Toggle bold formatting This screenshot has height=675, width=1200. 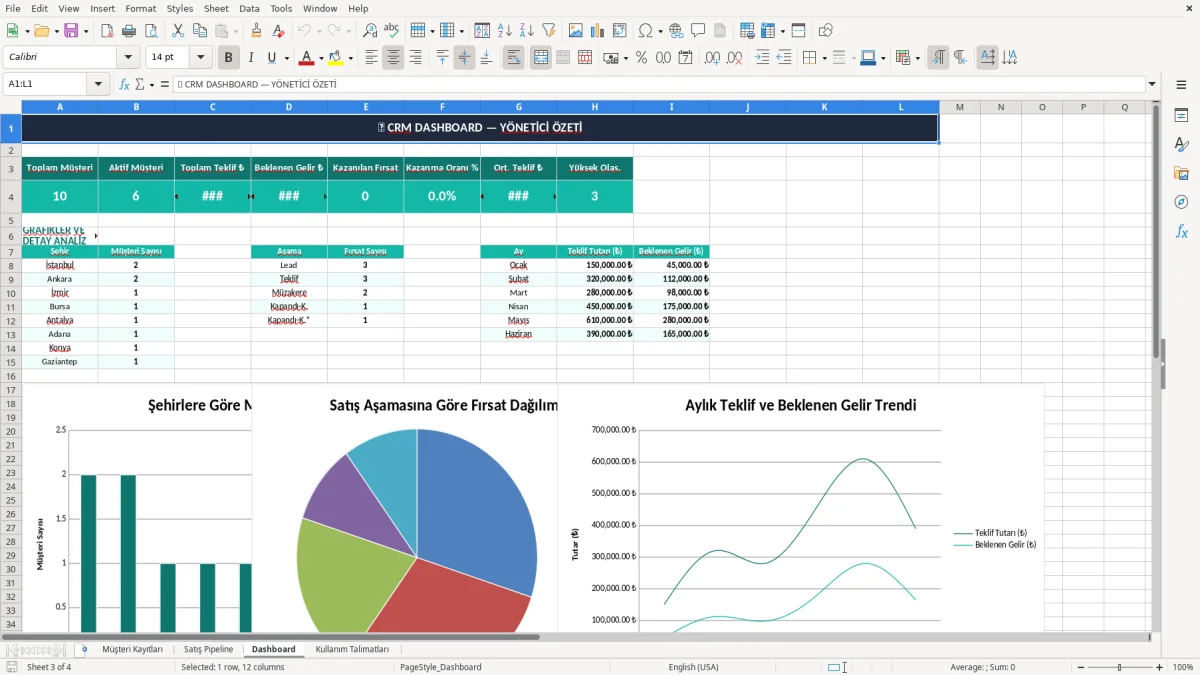coord(228,58)
